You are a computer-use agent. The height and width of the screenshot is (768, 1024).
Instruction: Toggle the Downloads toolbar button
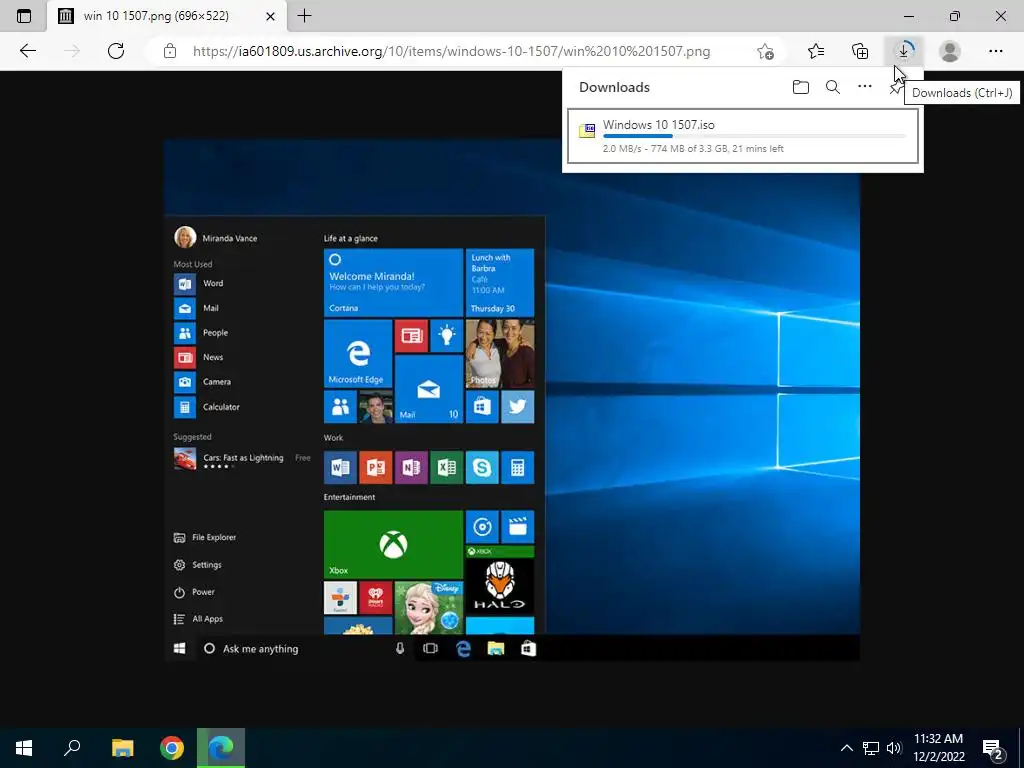[904, 51]
